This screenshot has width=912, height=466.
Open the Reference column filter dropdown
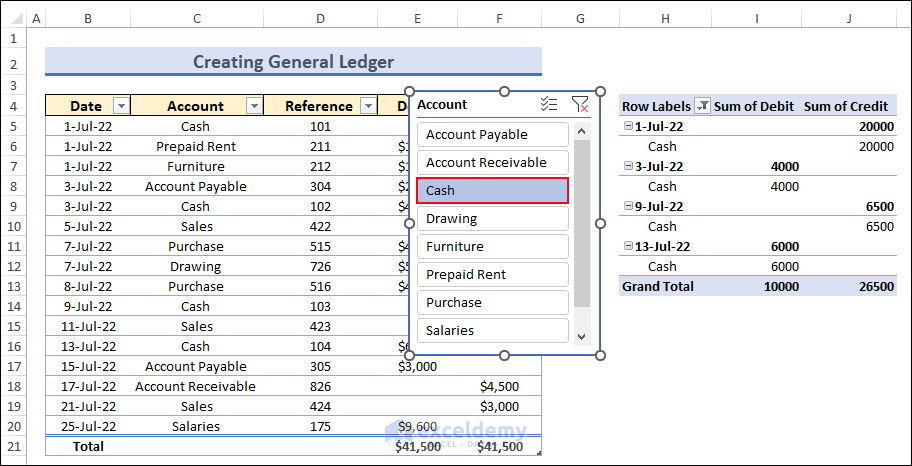click(368, 106)
